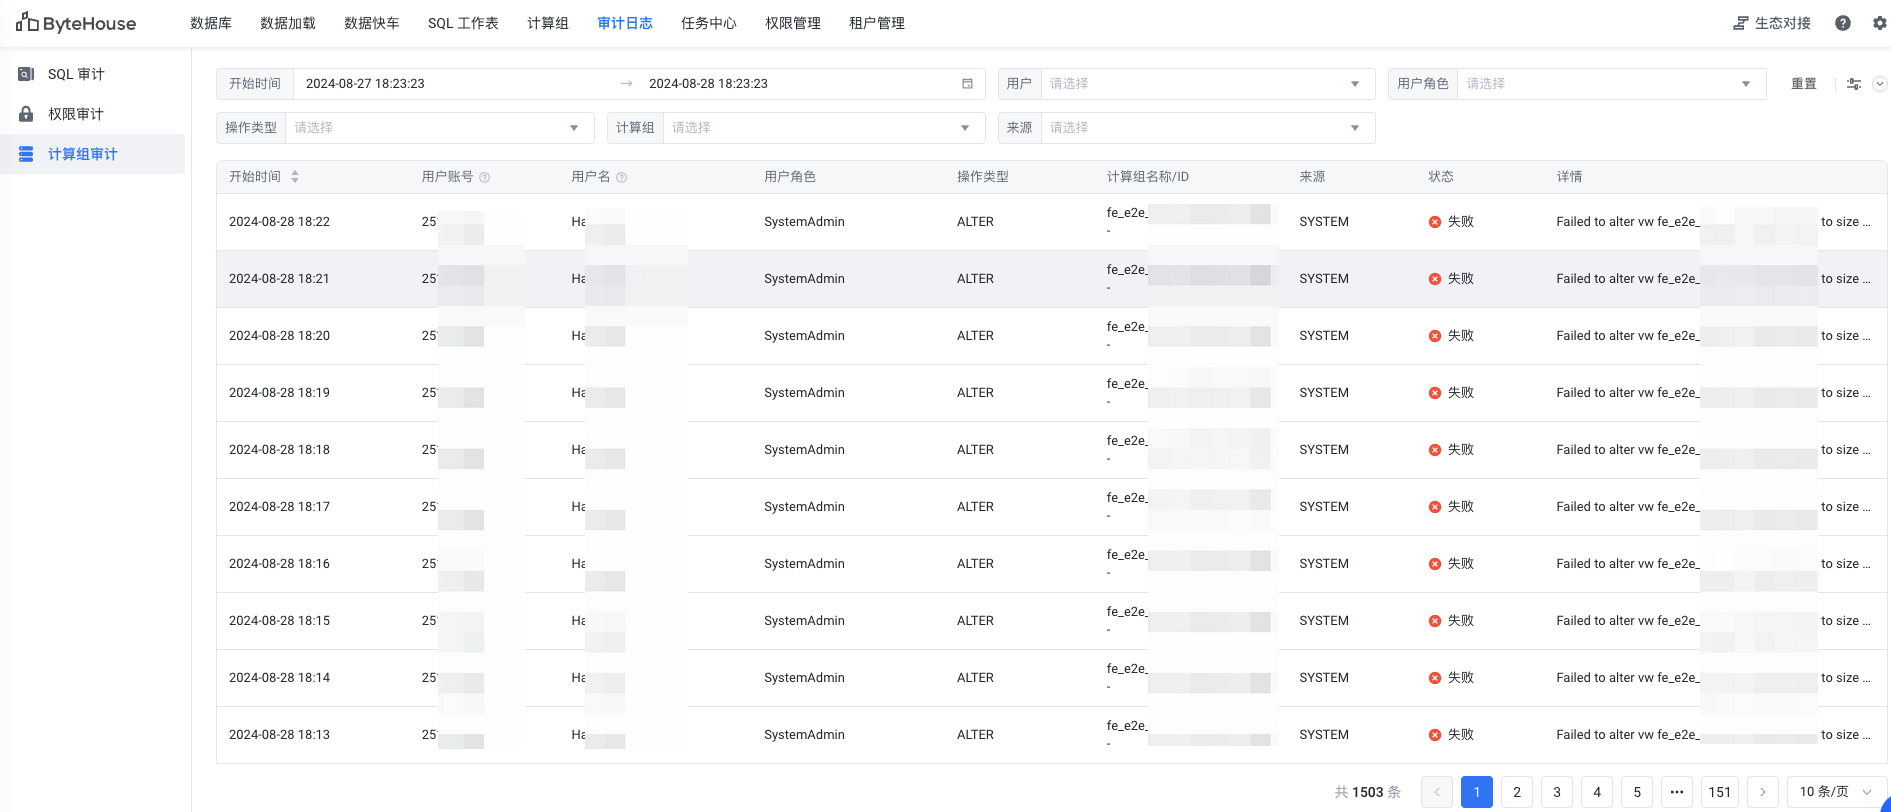Viewport: 1891px width, 812px height.
Task: Click SystemAdmin in the 18:20 row
Action: pyautogui.click(x=804, y=336)
